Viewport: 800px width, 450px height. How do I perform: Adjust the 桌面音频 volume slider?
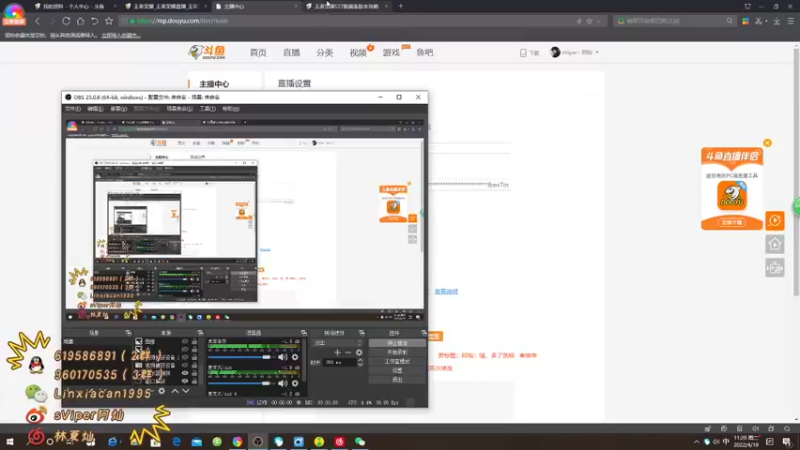(x=240, y=357)
